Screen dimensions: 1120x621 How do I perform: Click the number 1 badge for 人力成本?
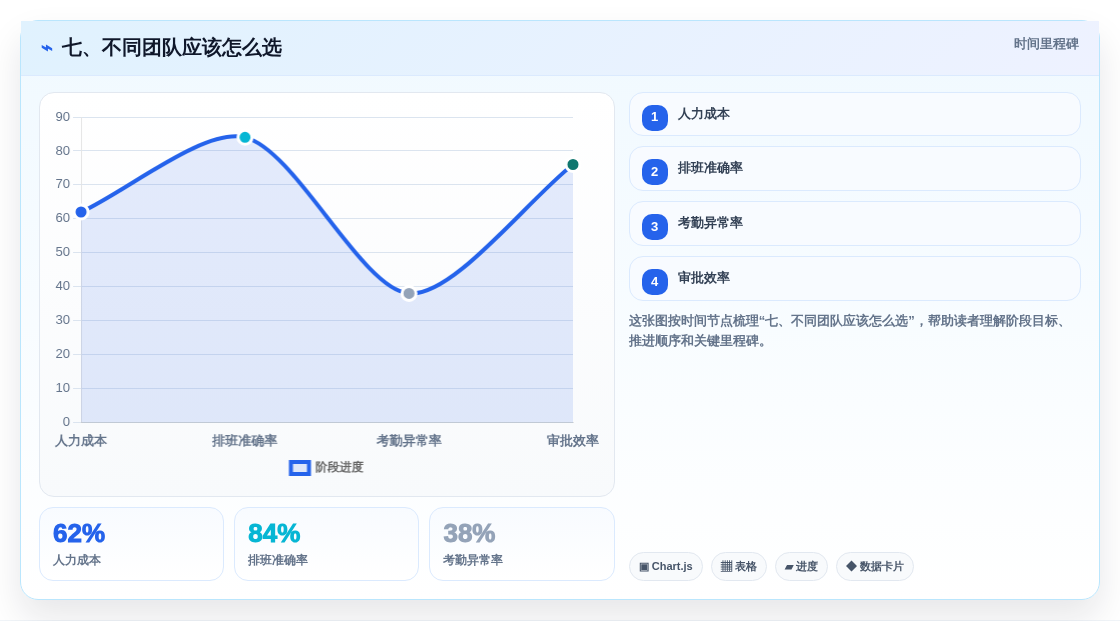pyautogui.click(x=654, y=117)
